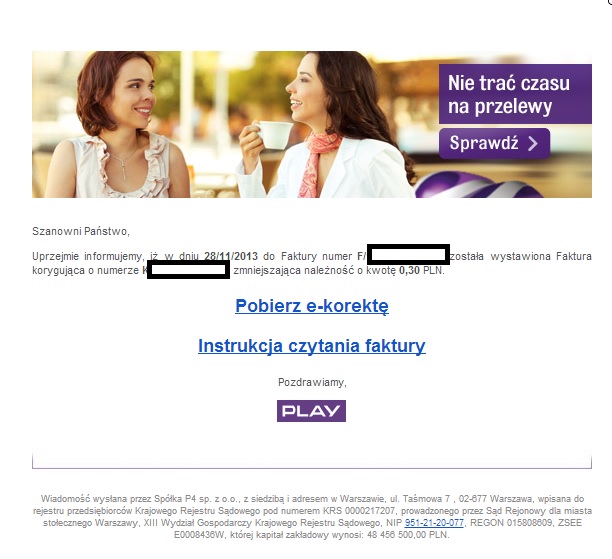This screenshot has width=612, height=559.
Task: Click the white coffee cup in banner
Action: (274, 135)
